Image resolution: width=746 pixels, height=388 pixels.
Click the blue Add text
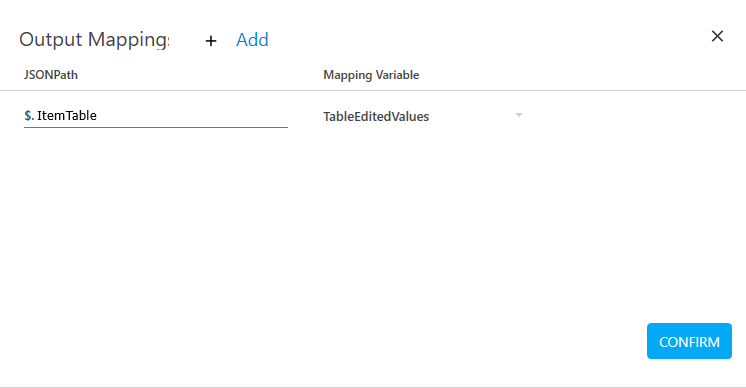coord(252,39)
